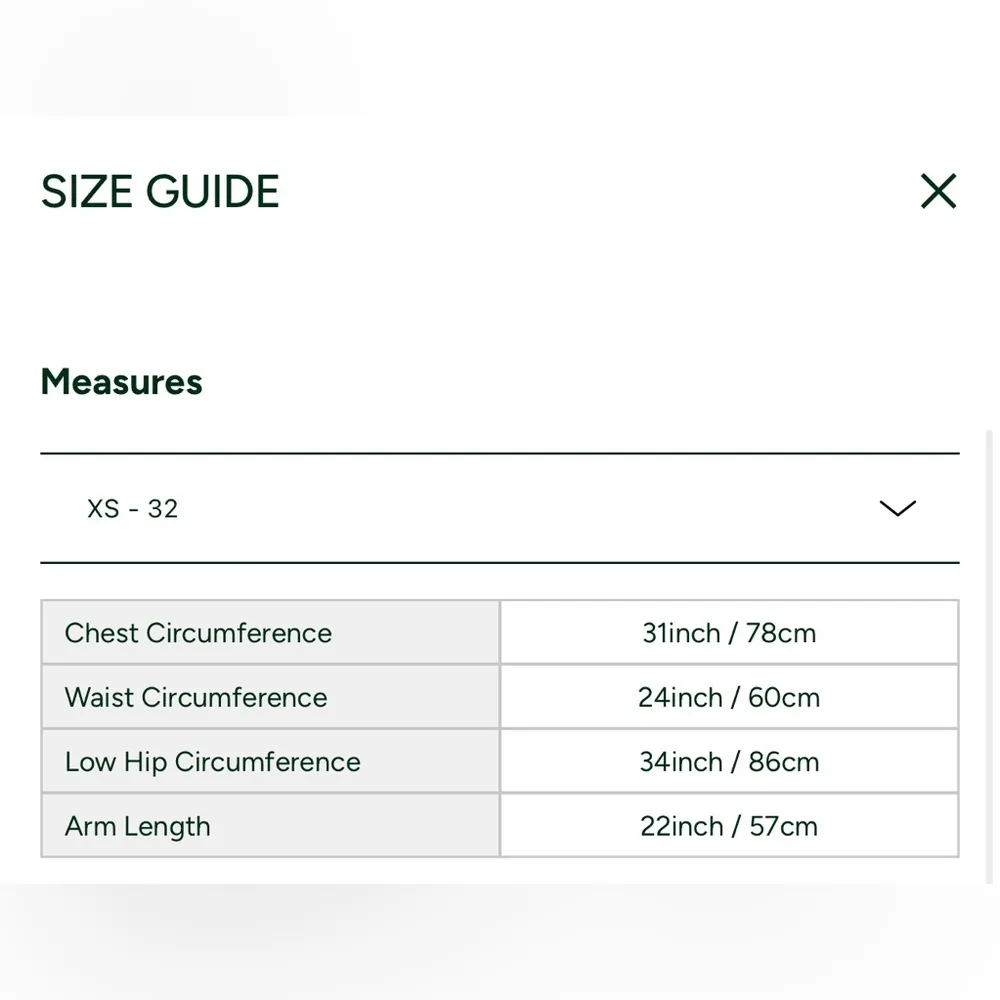
Task: Click the dimmed backdrop above the Size Guide
Action: (500, 55)
